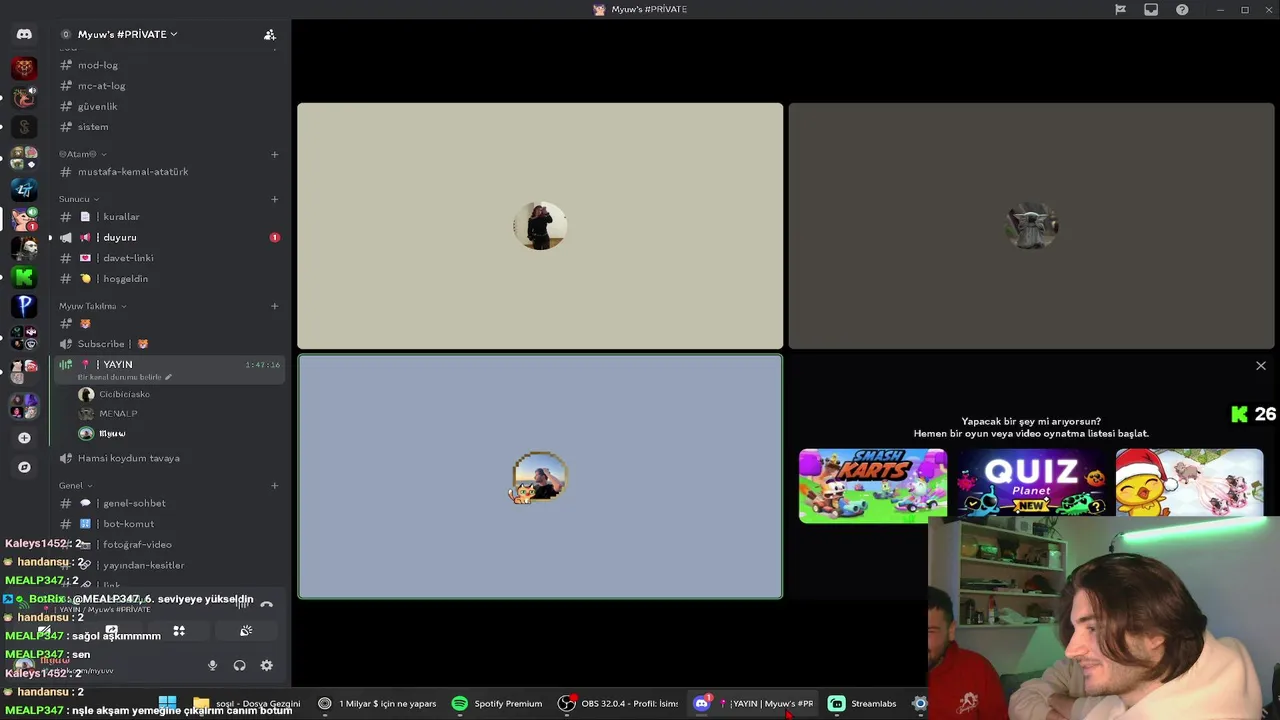Click the noise suppression waveform icon

pos(242,605)
